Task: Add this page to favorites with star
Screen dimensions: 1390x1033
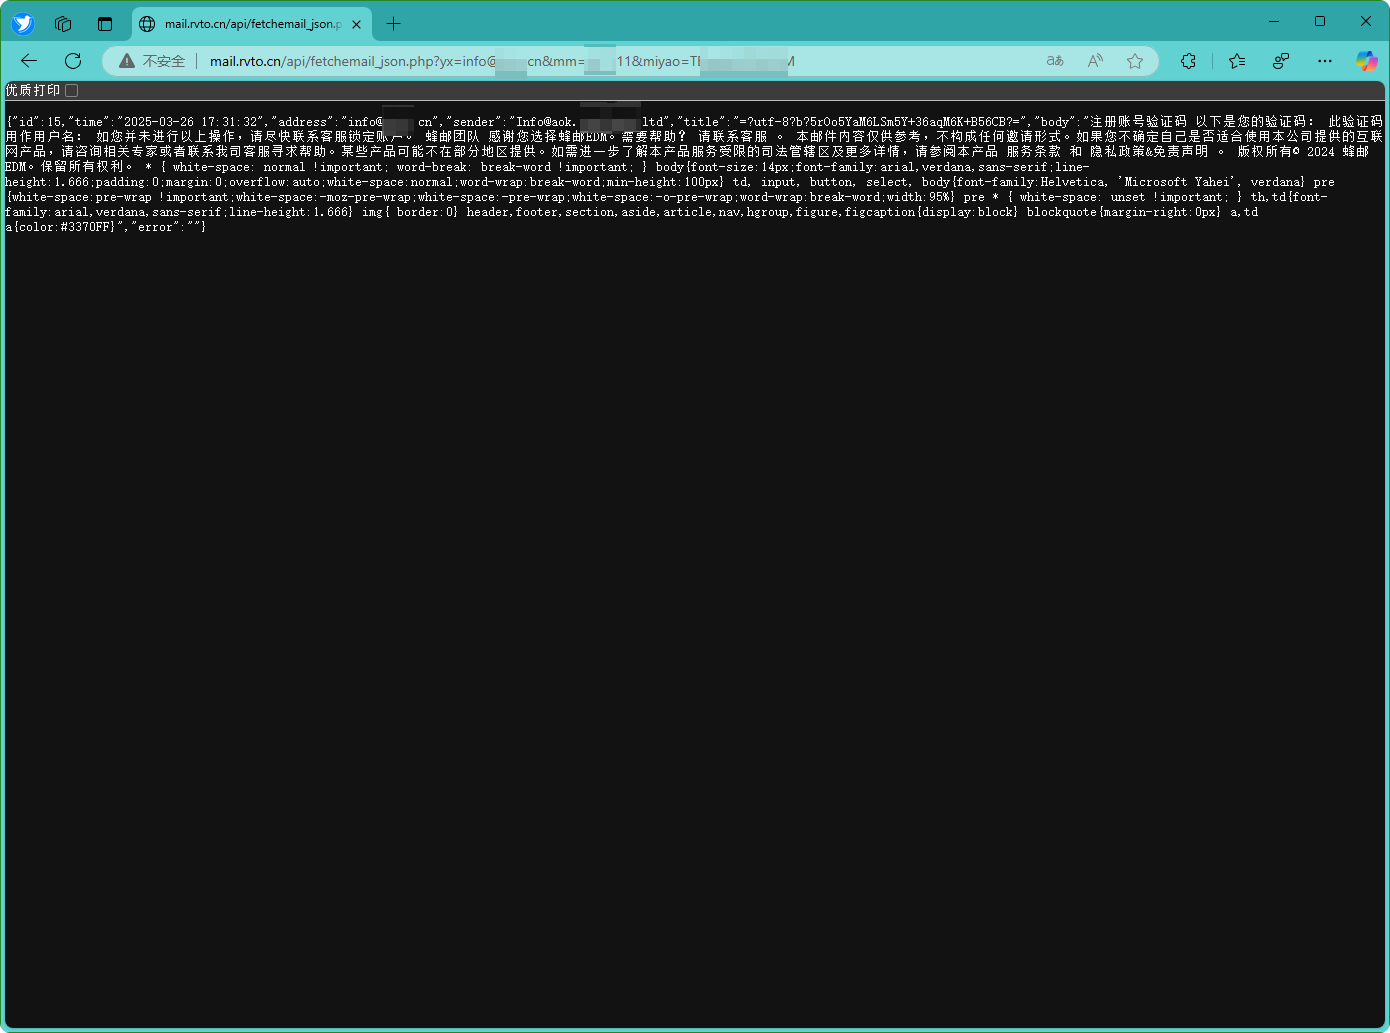Action: pyautogui.click(x=1135, y=61)
